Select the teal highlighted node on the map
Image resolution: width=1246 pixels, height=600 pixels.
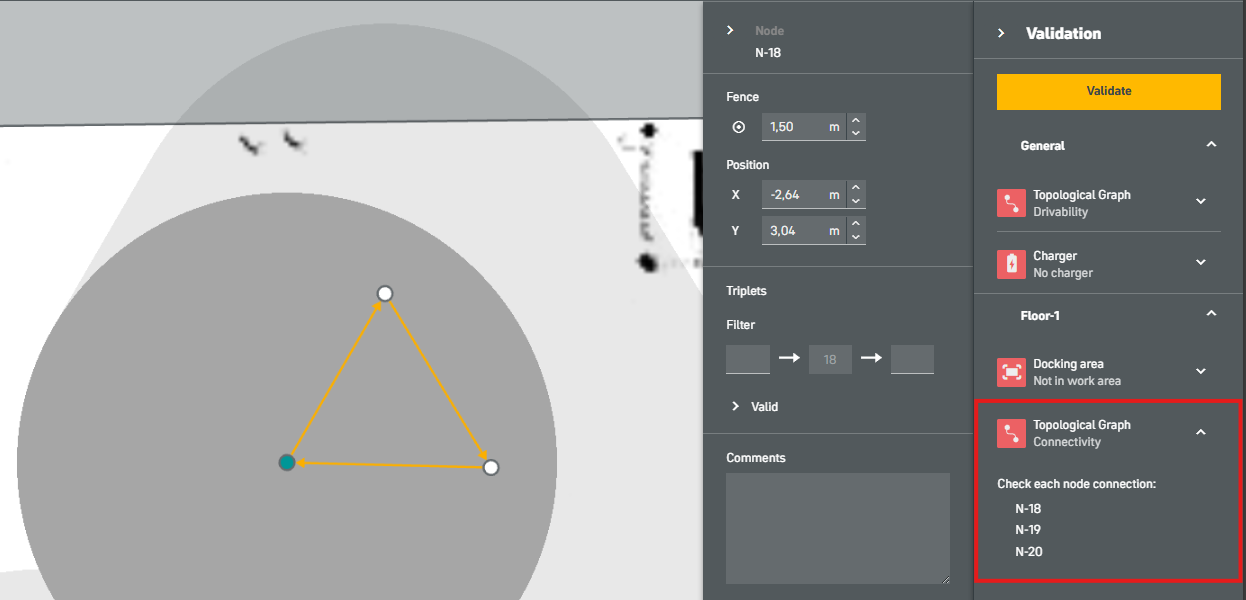click(287, 462)
